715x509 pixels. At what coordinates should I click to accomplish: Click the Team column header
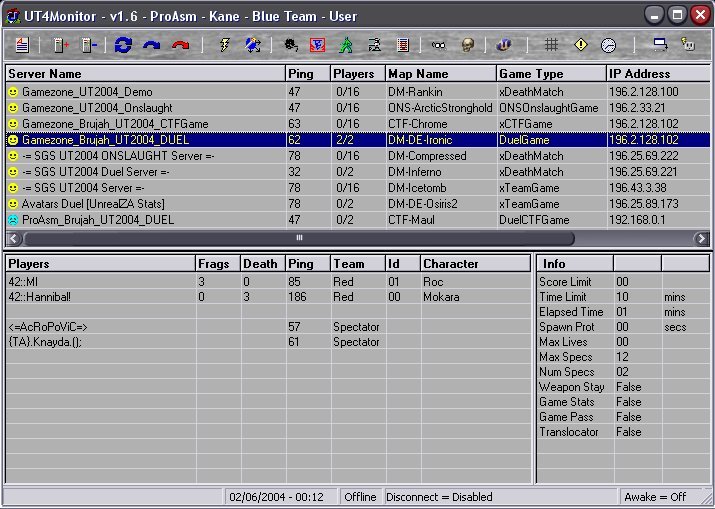pyautogui.click(x=358, y=264)
